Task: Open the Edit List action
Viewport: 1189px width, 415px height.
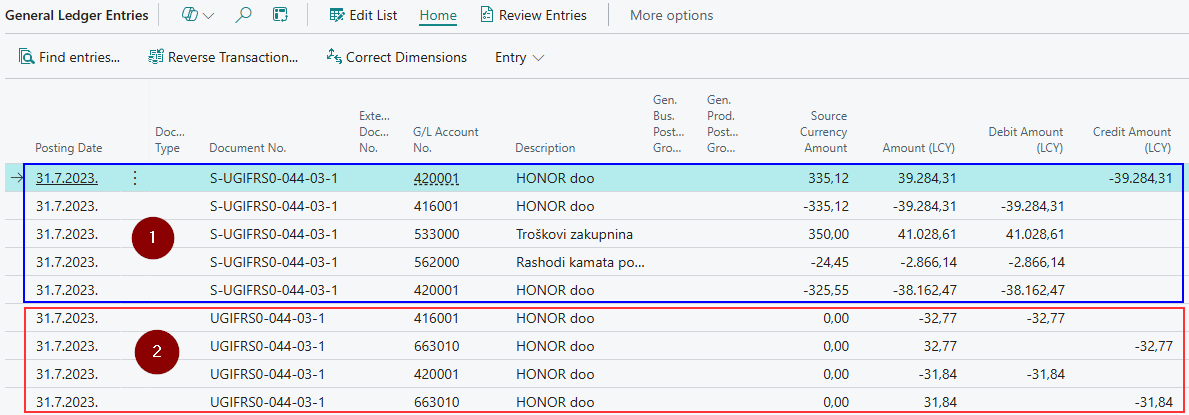Action: pyautogui.click(x=364, y=15)
